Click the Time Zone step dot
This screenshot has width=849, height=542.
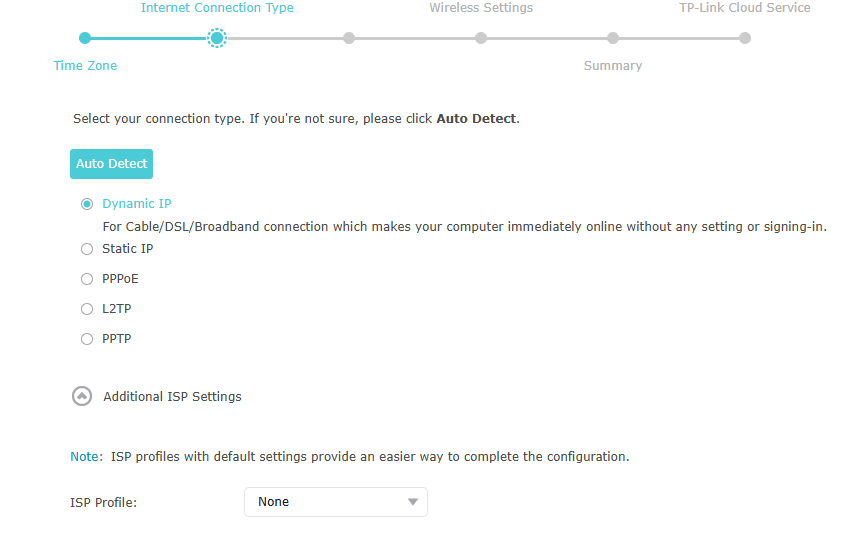point(85,38)
